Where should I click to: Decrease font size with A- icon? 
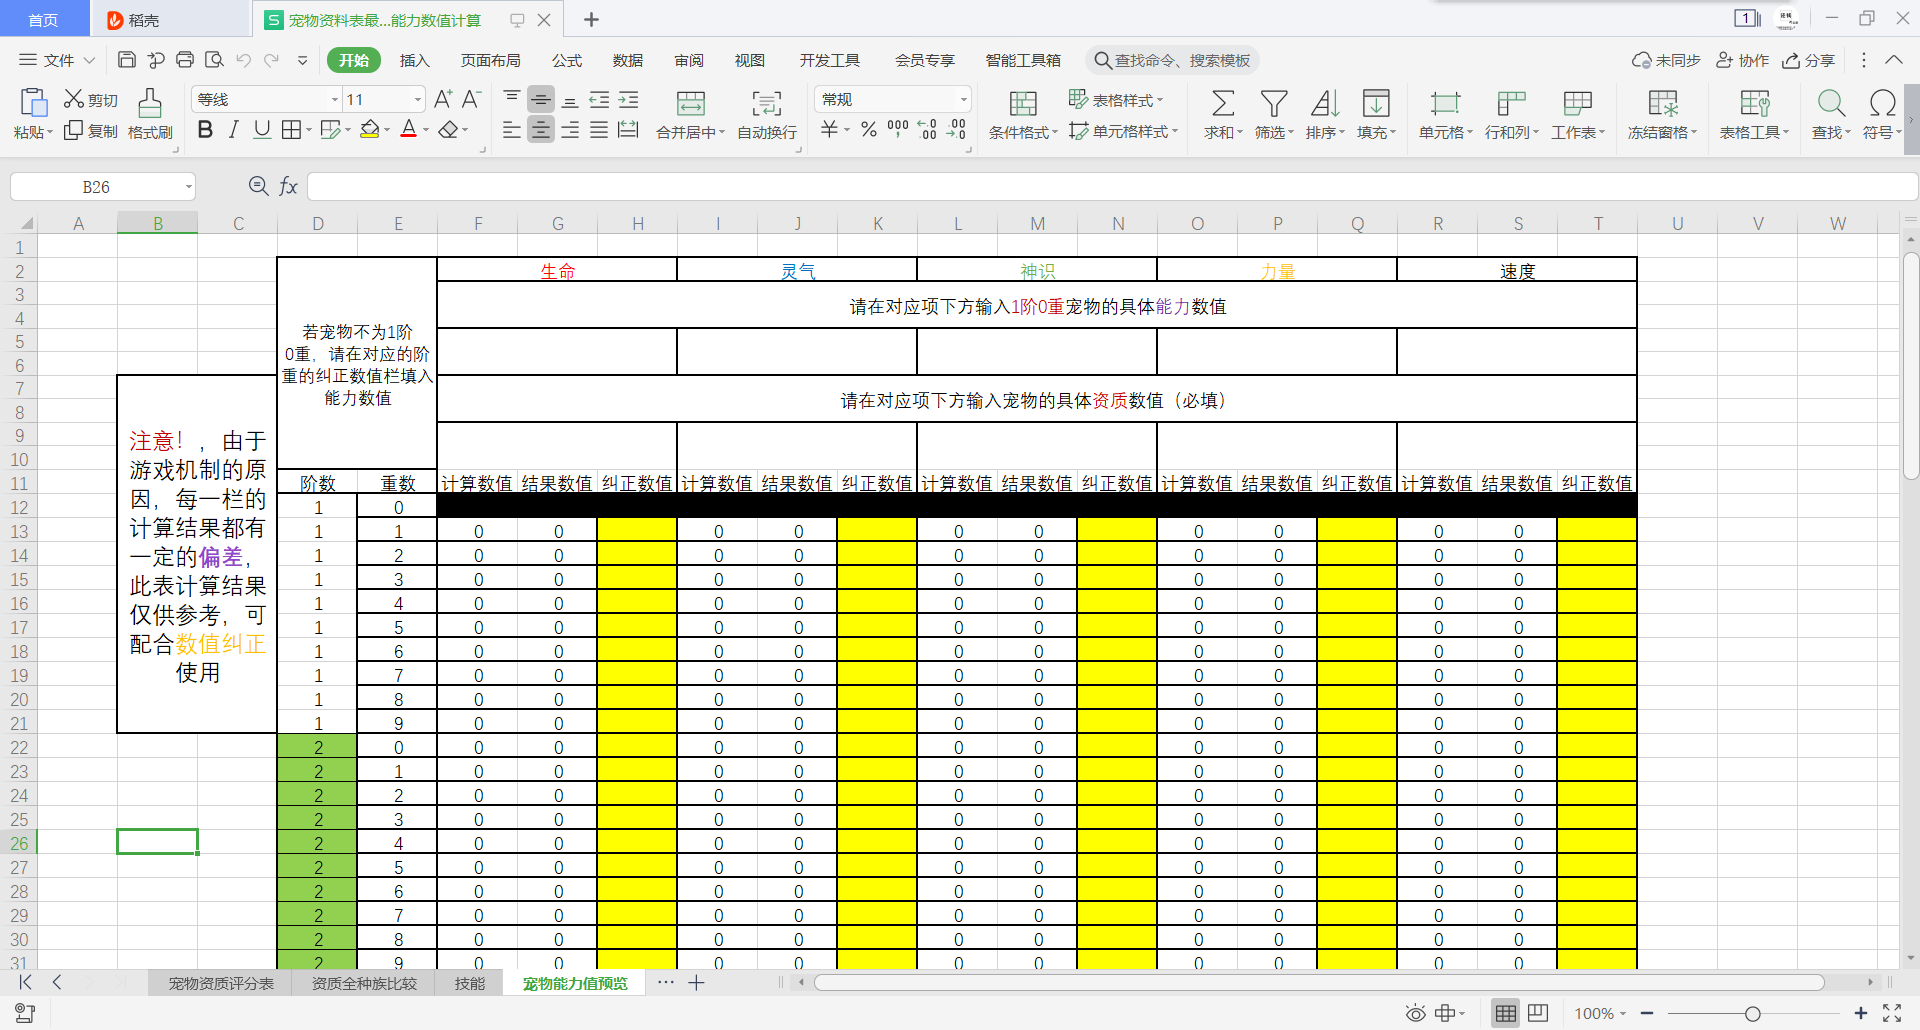pos(471,99)
